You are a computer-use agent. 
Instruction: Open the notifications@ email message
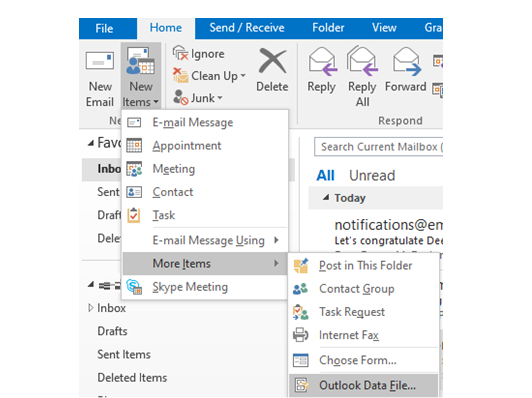[388, 232]
